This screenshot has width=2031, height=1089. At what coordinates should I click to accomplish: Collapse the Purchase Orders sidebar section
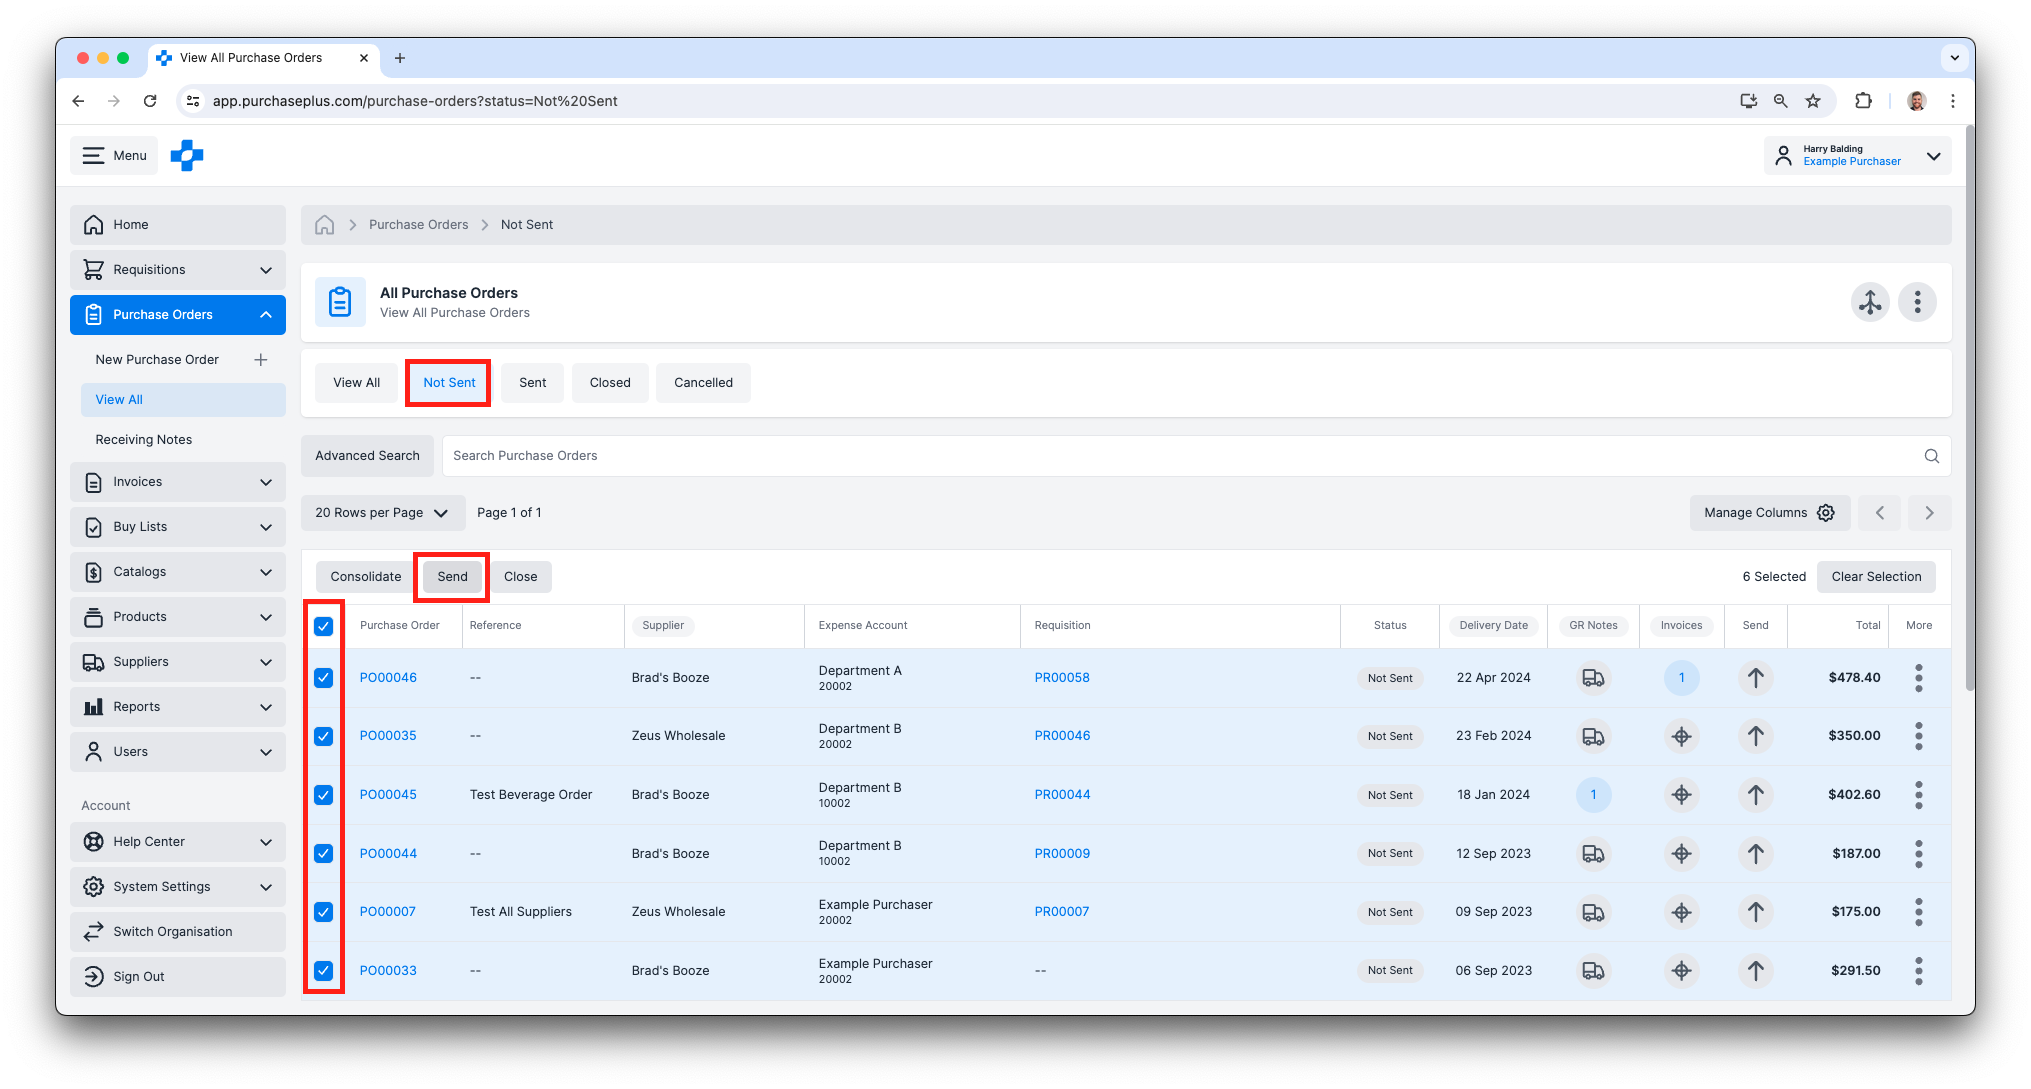[178, 315]
